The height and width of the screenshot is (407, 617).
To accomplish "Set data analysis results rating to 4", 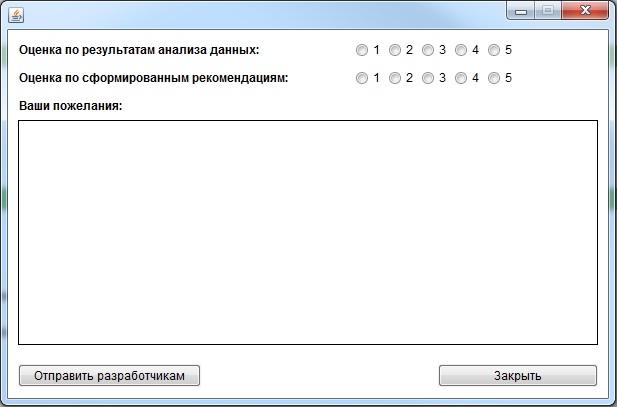I will [461, 50].
